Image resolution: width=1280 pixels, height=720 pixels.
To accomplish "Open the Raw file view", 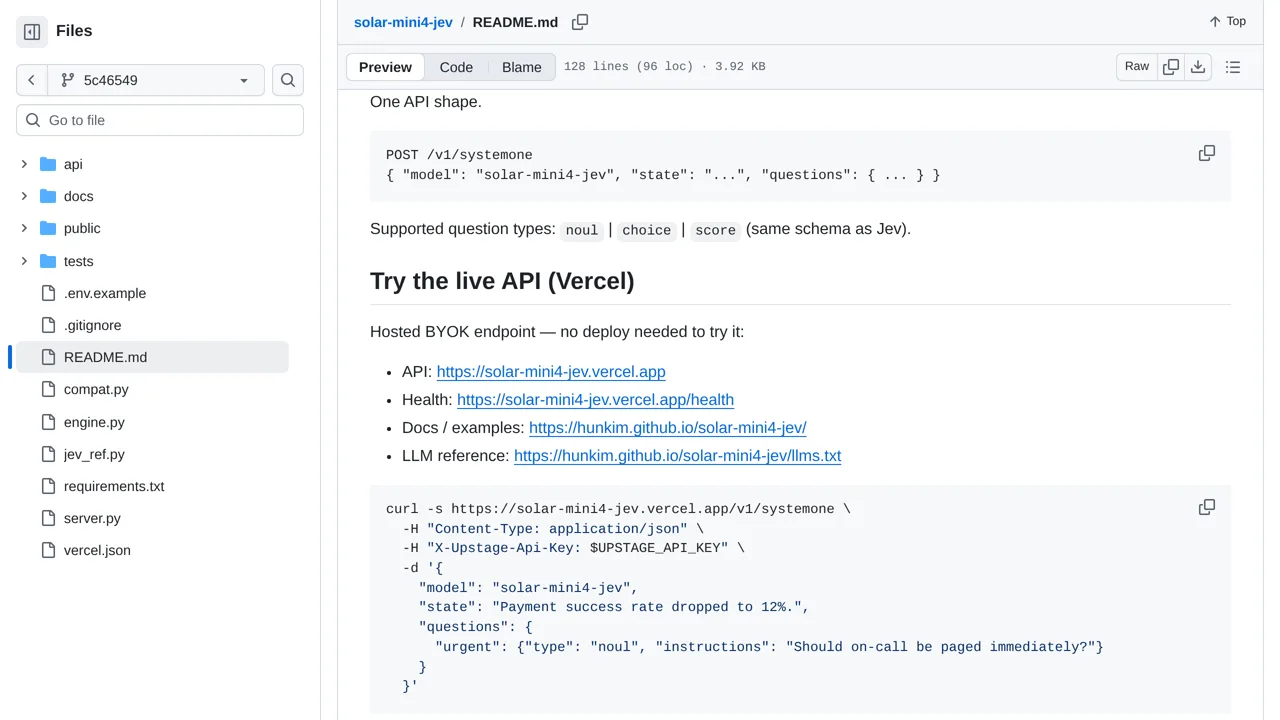I will point(1137,67).
